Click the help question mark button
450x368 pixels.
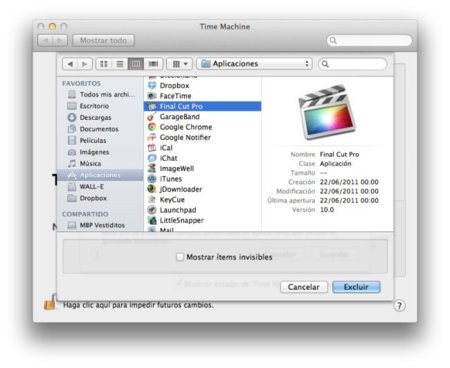click(x=399, y=305)
